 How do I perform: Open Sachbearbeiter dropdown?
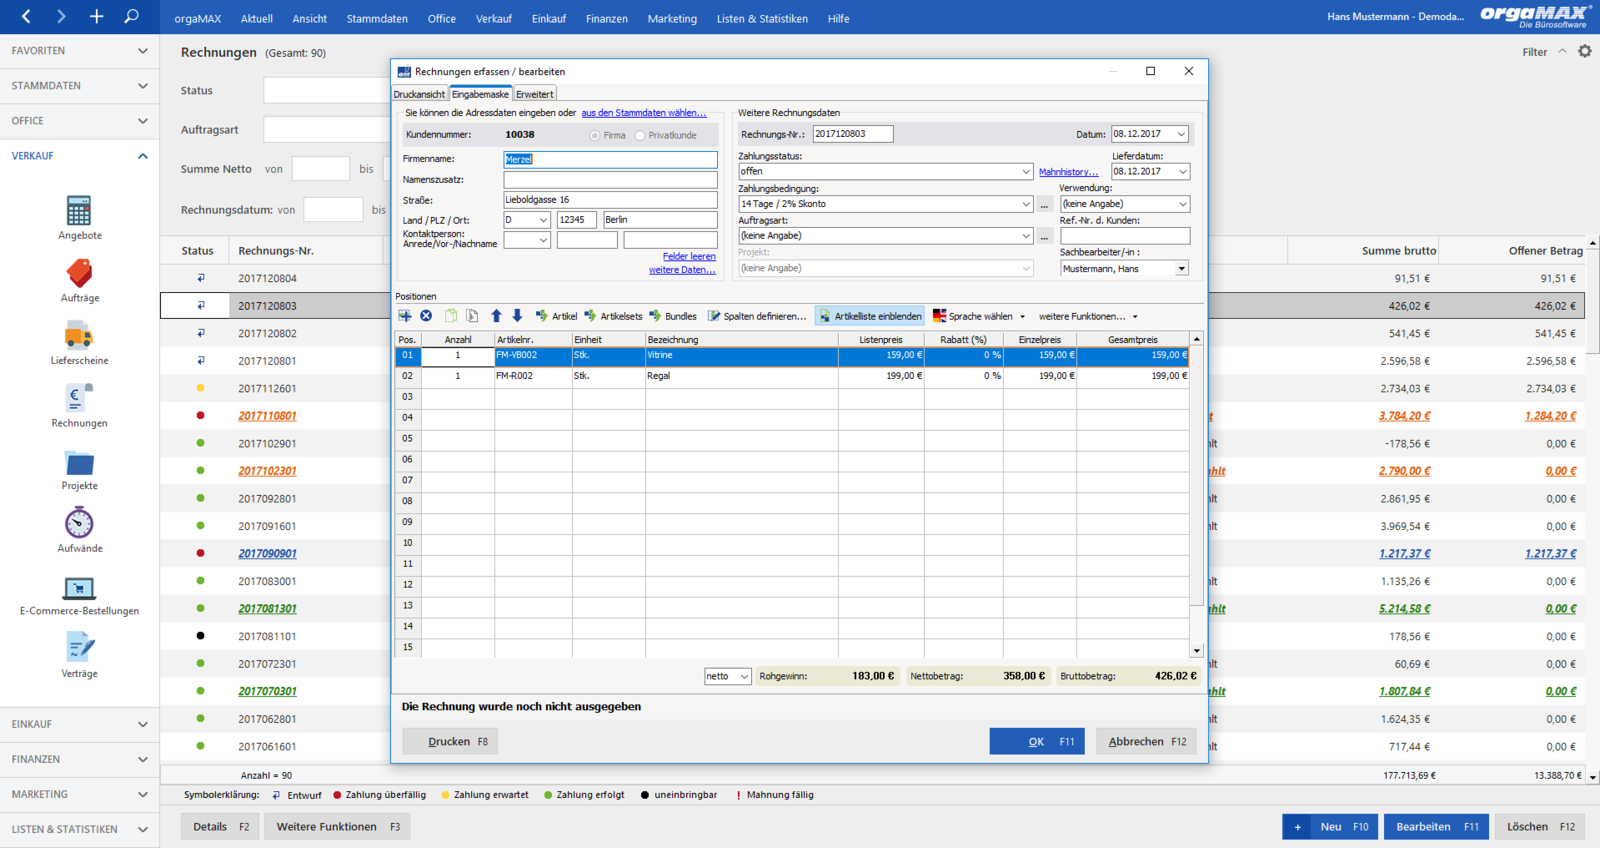pos(1182,269)
